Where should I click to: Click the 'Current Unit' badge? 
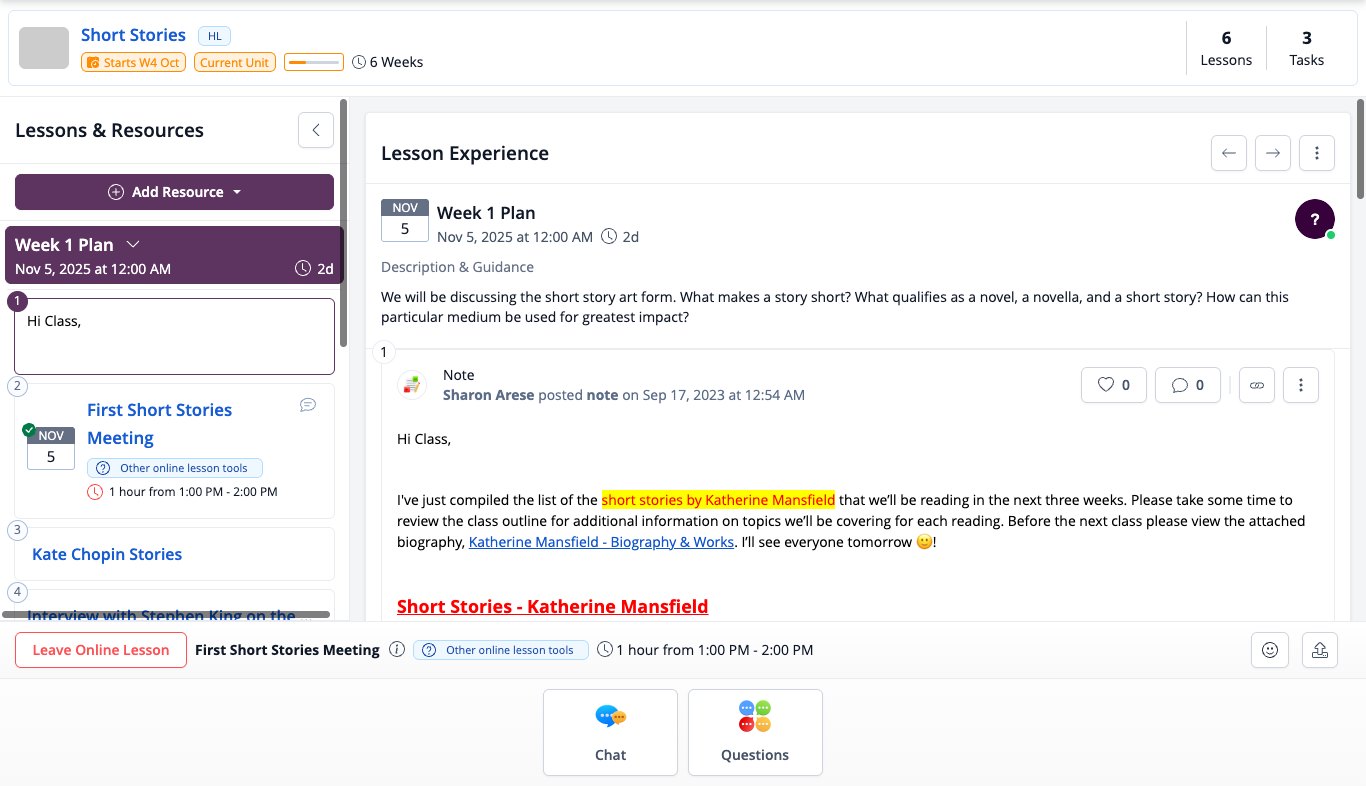coord(235,62)
